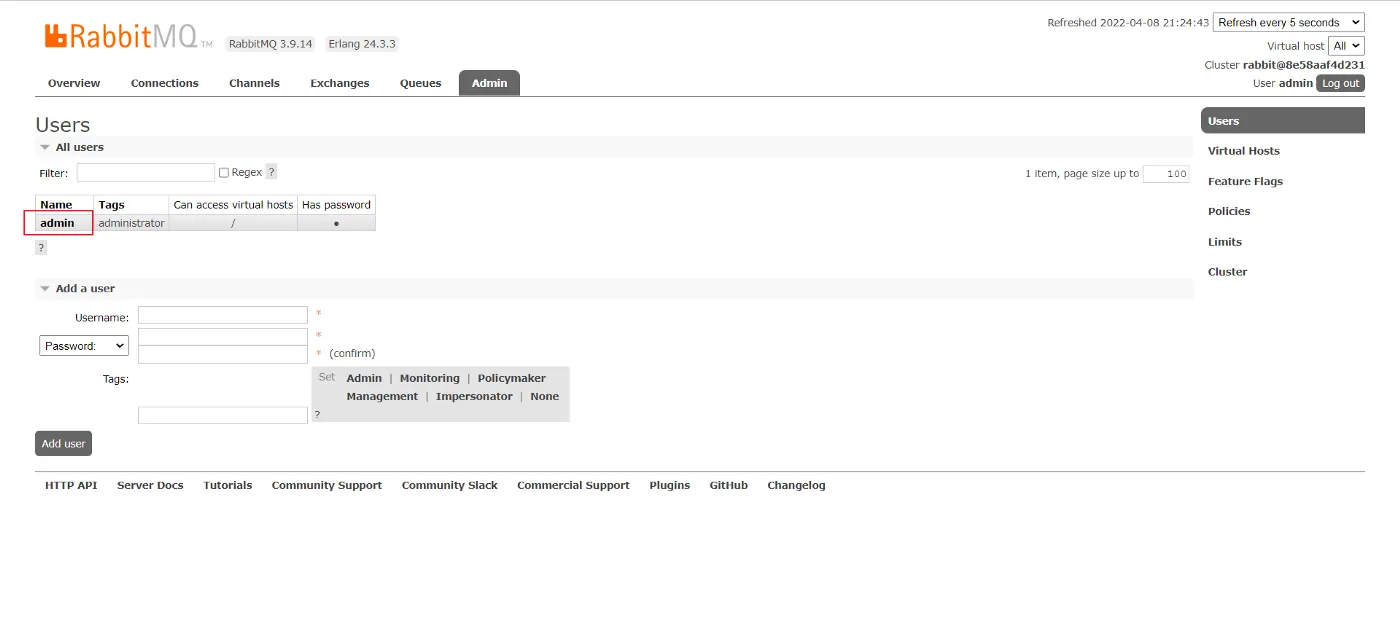Open the Changelog footer link
1400x644 pixels.
(796, 485)
